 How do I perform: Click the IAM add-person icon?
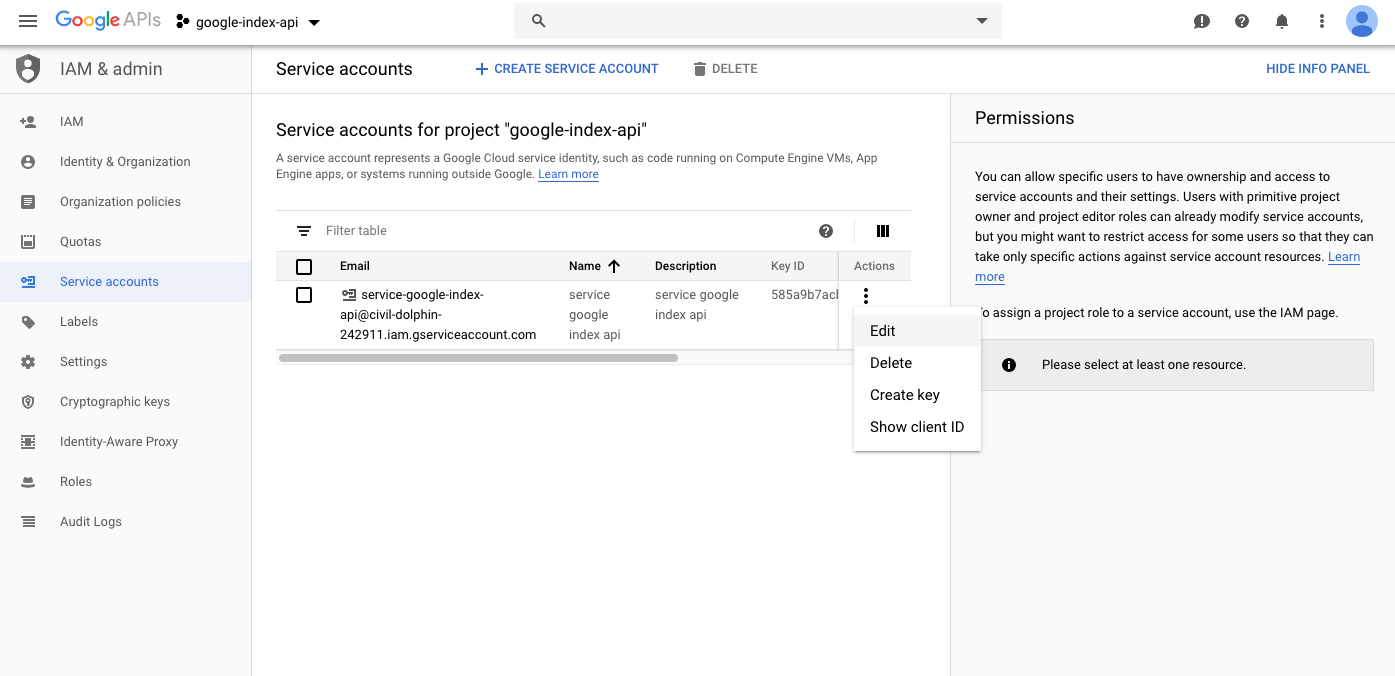[28, 122]
